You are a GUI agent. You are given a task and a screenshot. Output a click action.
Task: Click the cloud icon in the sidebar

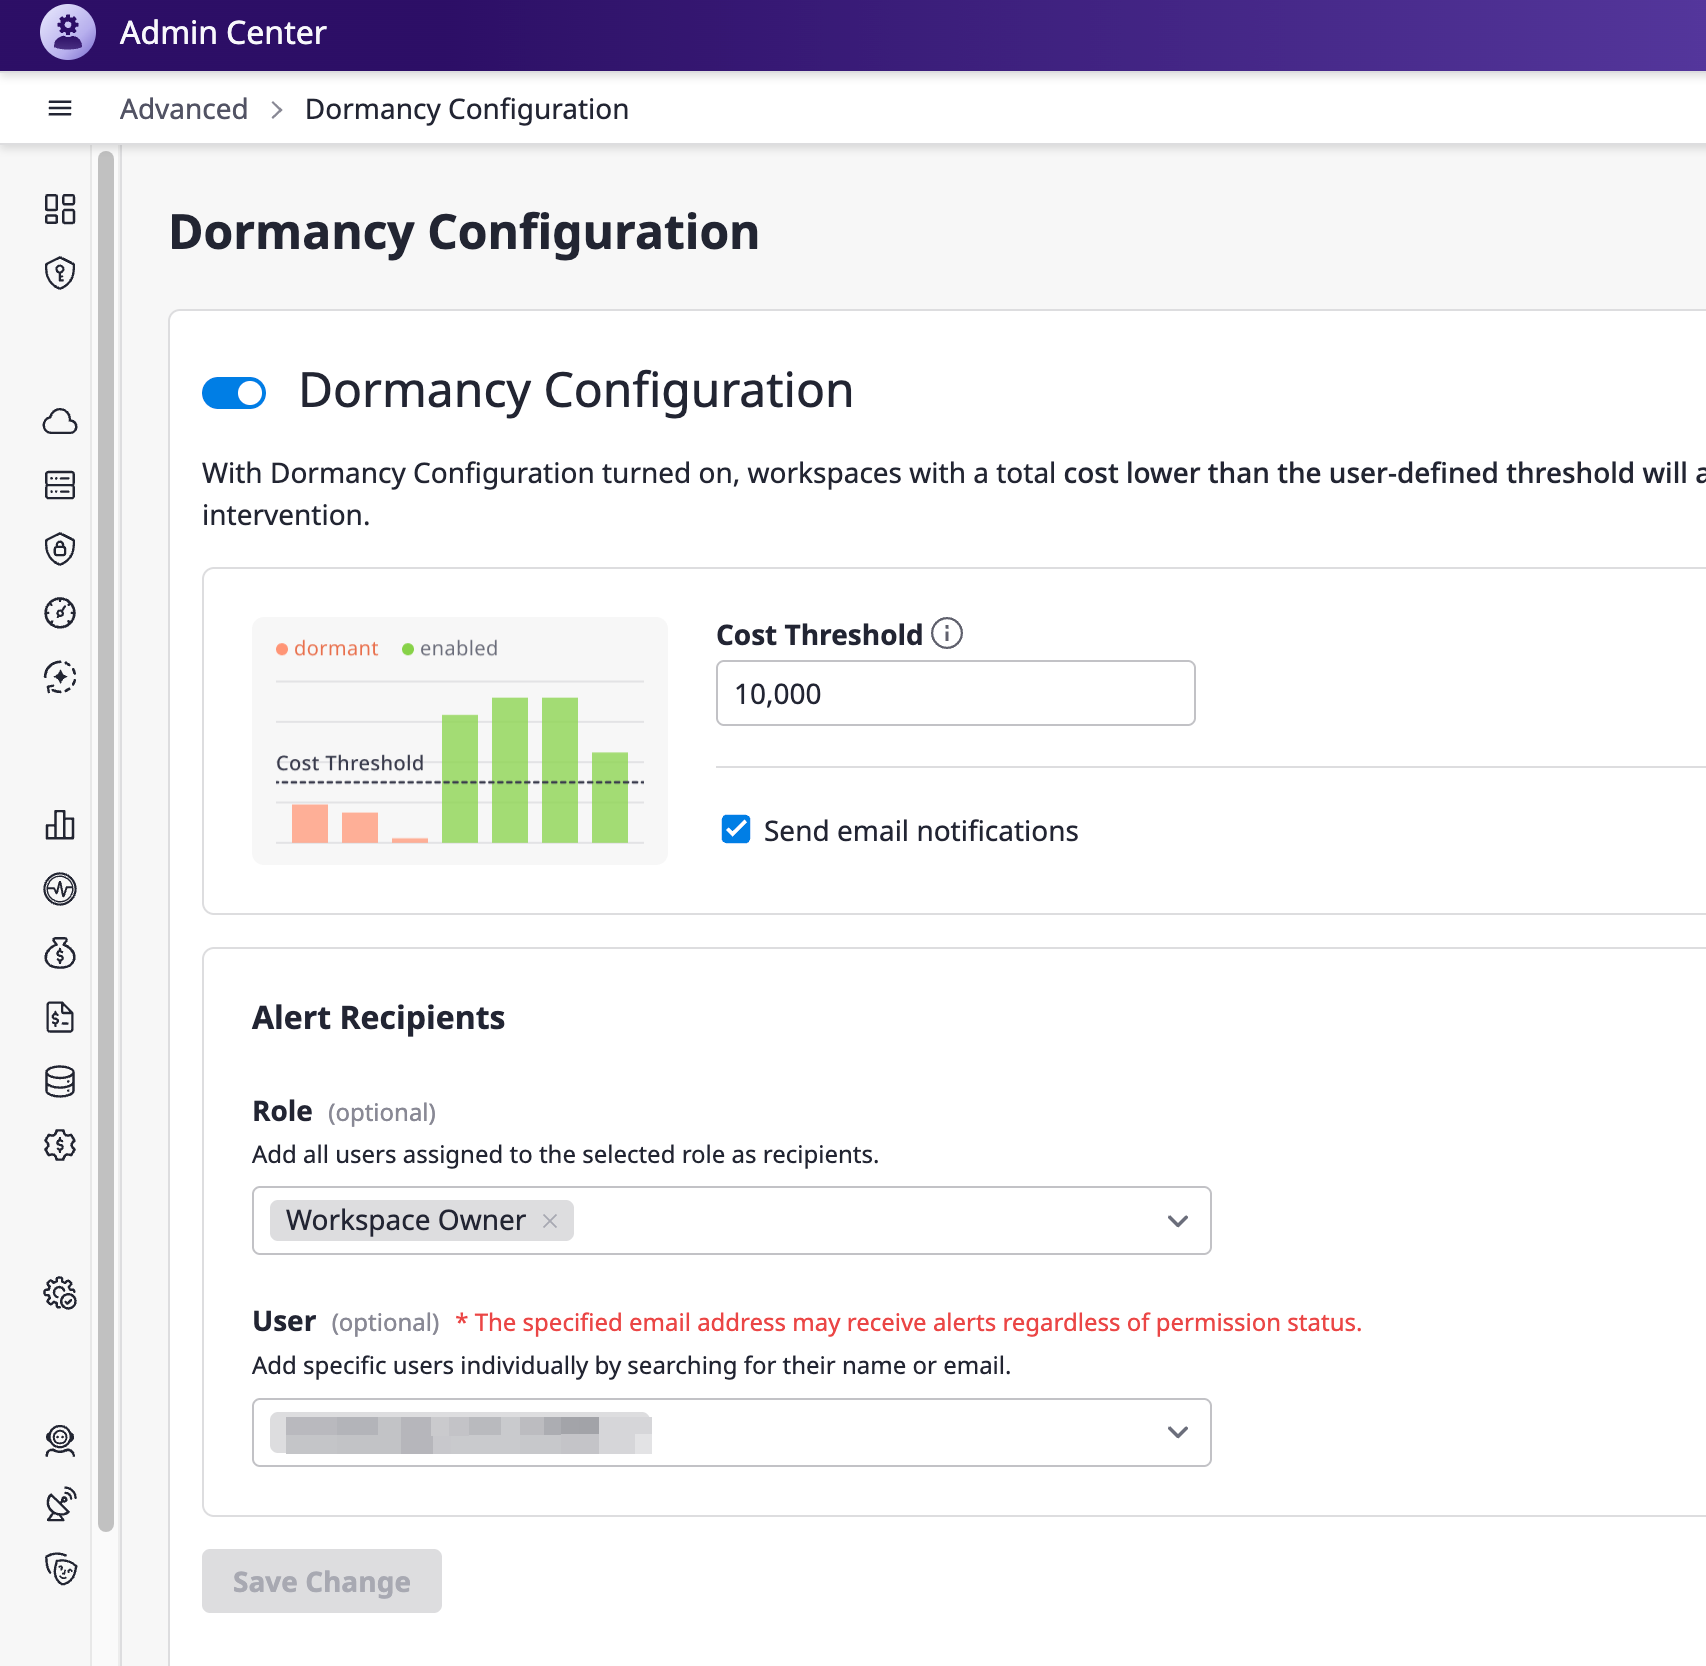60,422
